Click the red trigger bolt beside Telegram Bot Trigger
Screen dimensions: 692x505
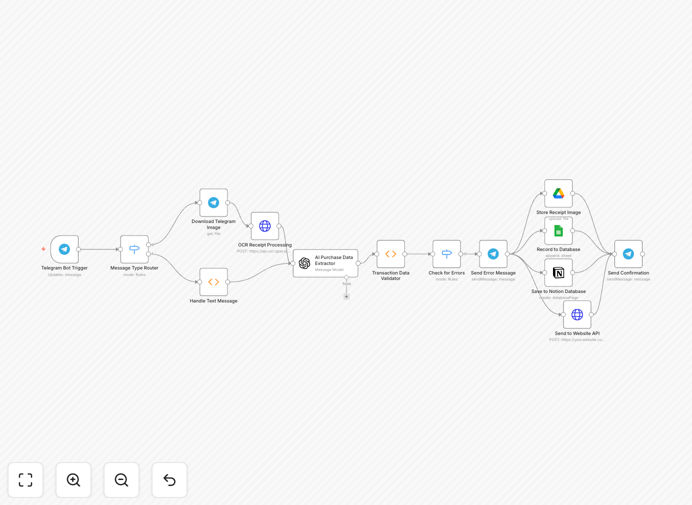pyautogui.click(x=43, y=249)
